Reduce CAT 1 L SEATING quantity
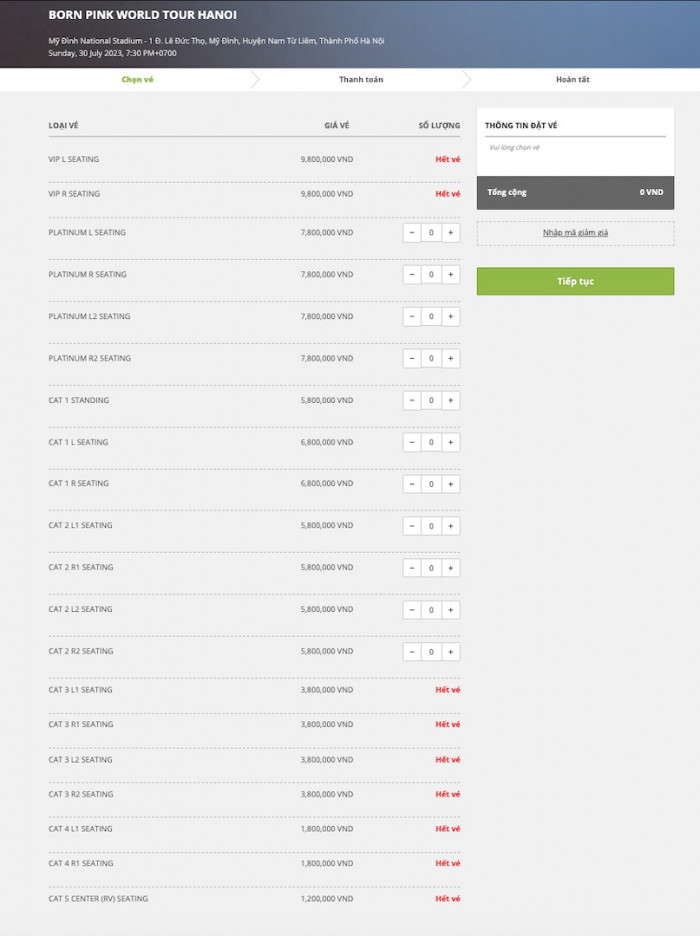The image size is (700, 936). click(412, 442)
